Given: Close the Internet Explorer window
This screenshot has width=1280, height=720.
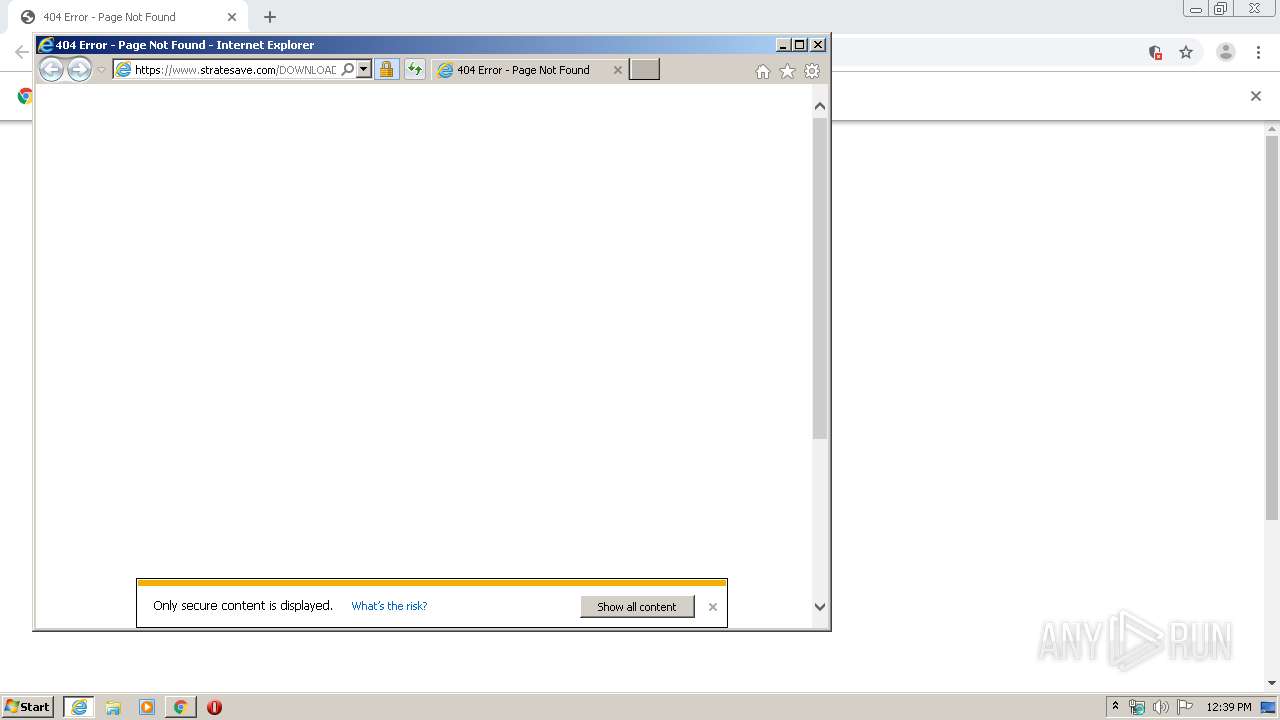Looking at the screenshot, I should [818, 45].
